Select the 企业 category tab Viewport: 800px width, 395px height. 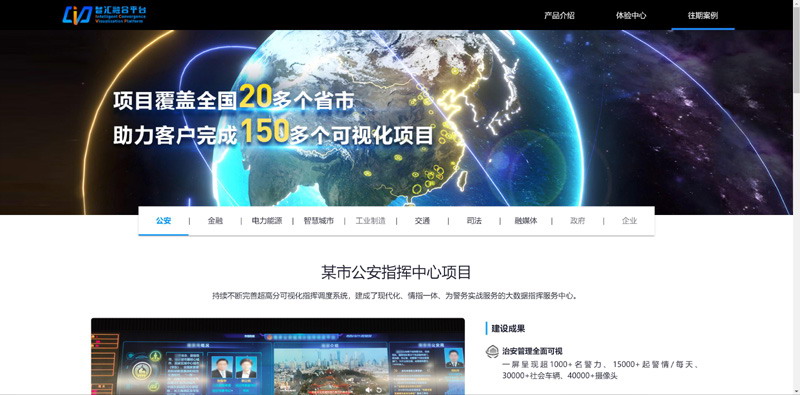click(x=630, y=221)
